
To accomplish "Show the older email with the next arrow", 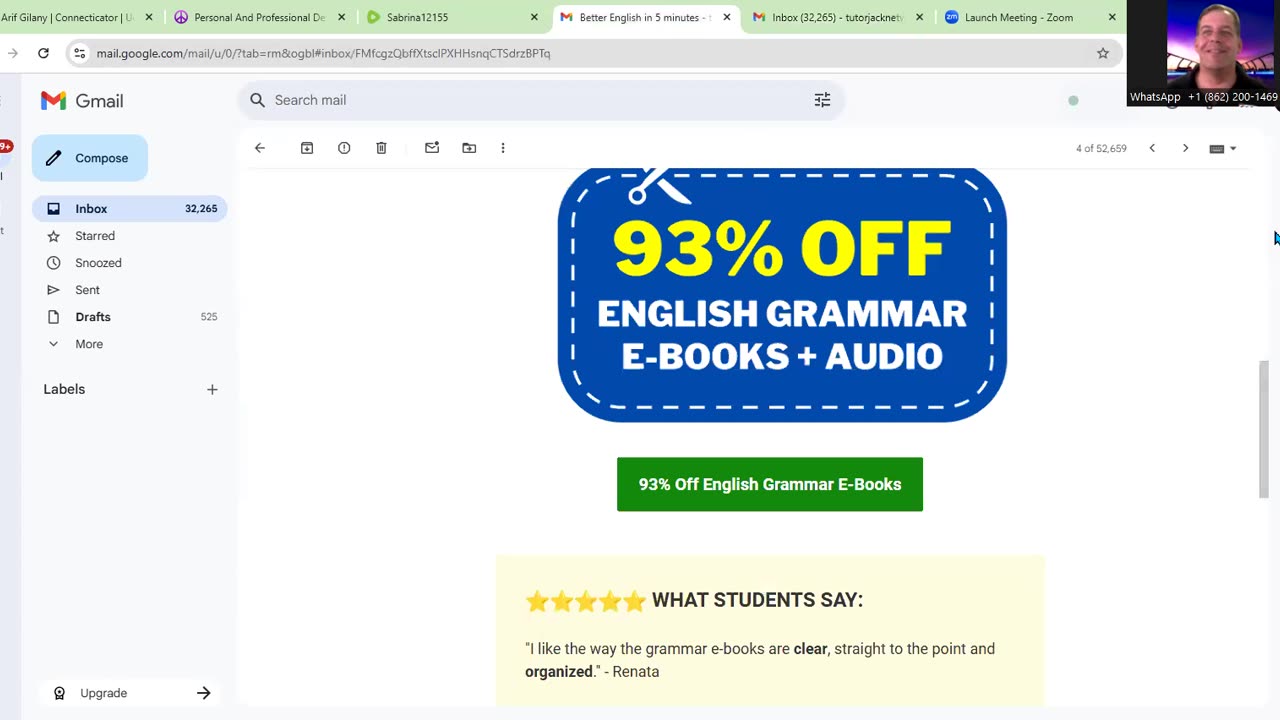I will pos(1185,148).
